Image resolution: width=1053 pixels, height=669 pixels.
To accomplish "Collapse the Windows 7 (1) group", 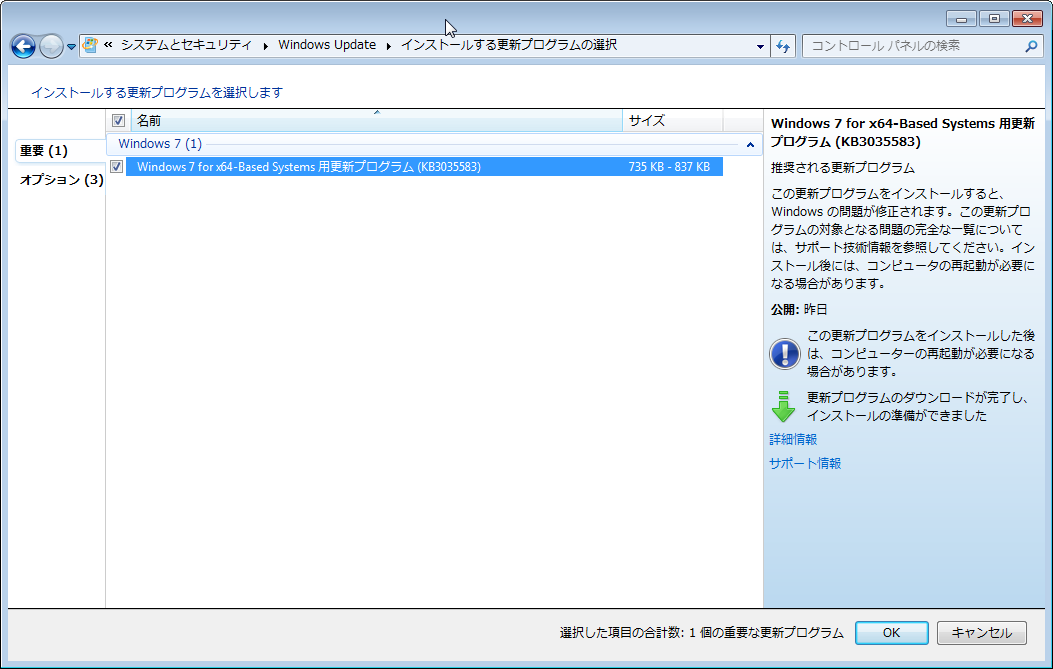I will (x=750, y=144).
